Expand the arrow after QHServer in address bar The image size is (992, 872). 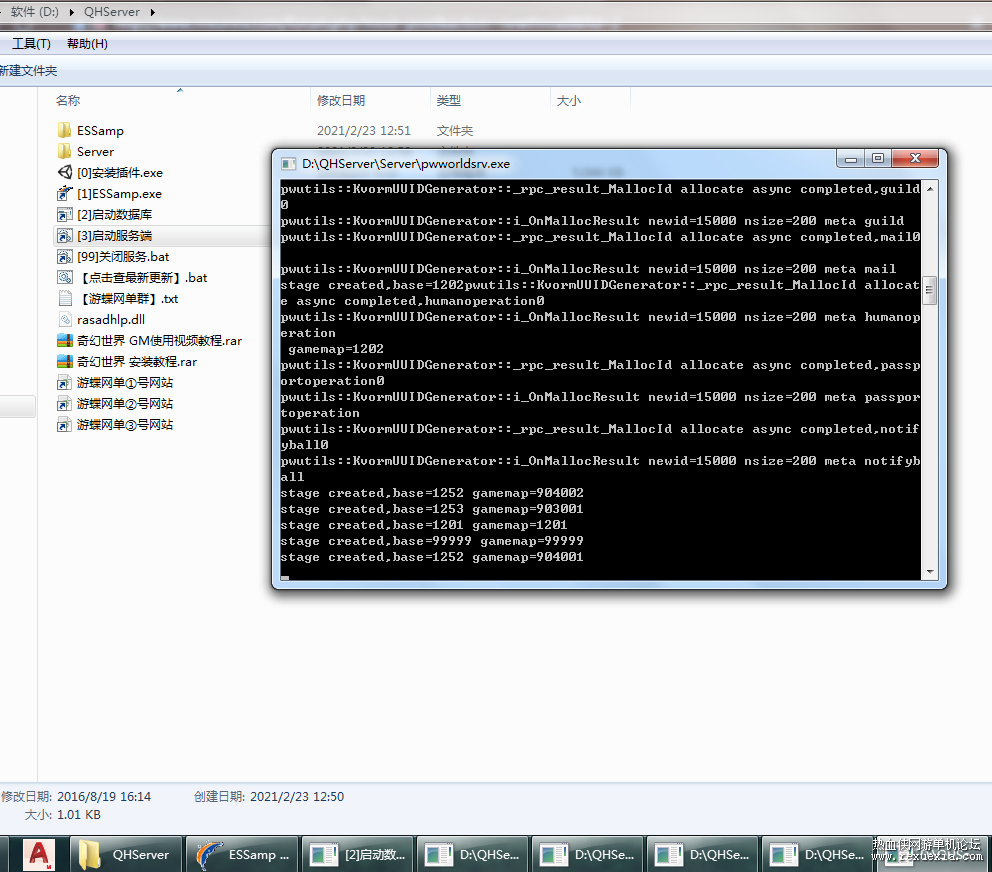click(152, 12)
